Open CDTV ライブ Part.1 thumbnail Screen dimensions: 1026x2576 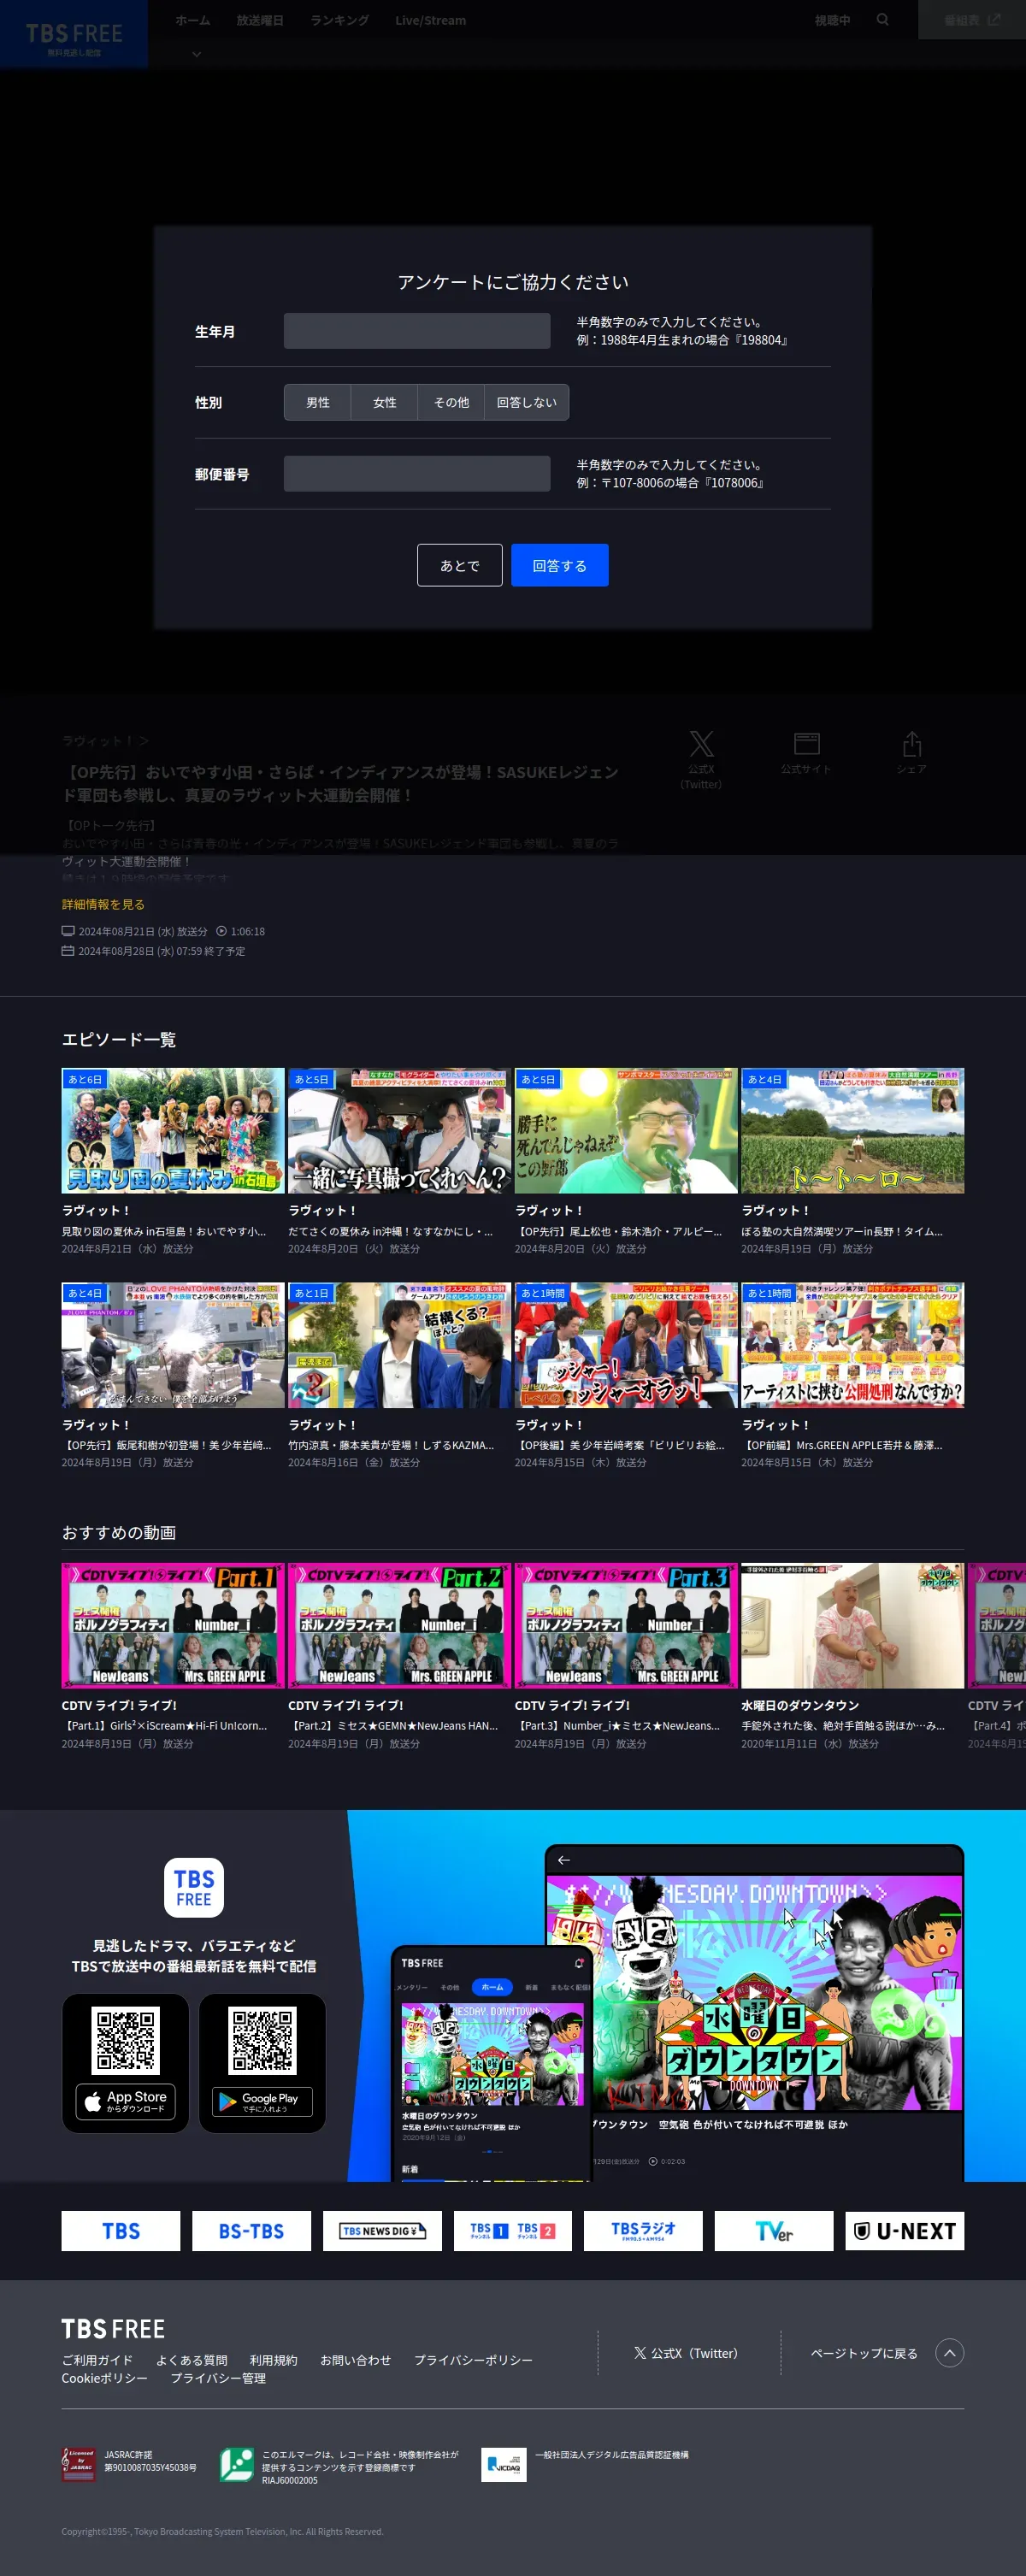[173, 1626]
